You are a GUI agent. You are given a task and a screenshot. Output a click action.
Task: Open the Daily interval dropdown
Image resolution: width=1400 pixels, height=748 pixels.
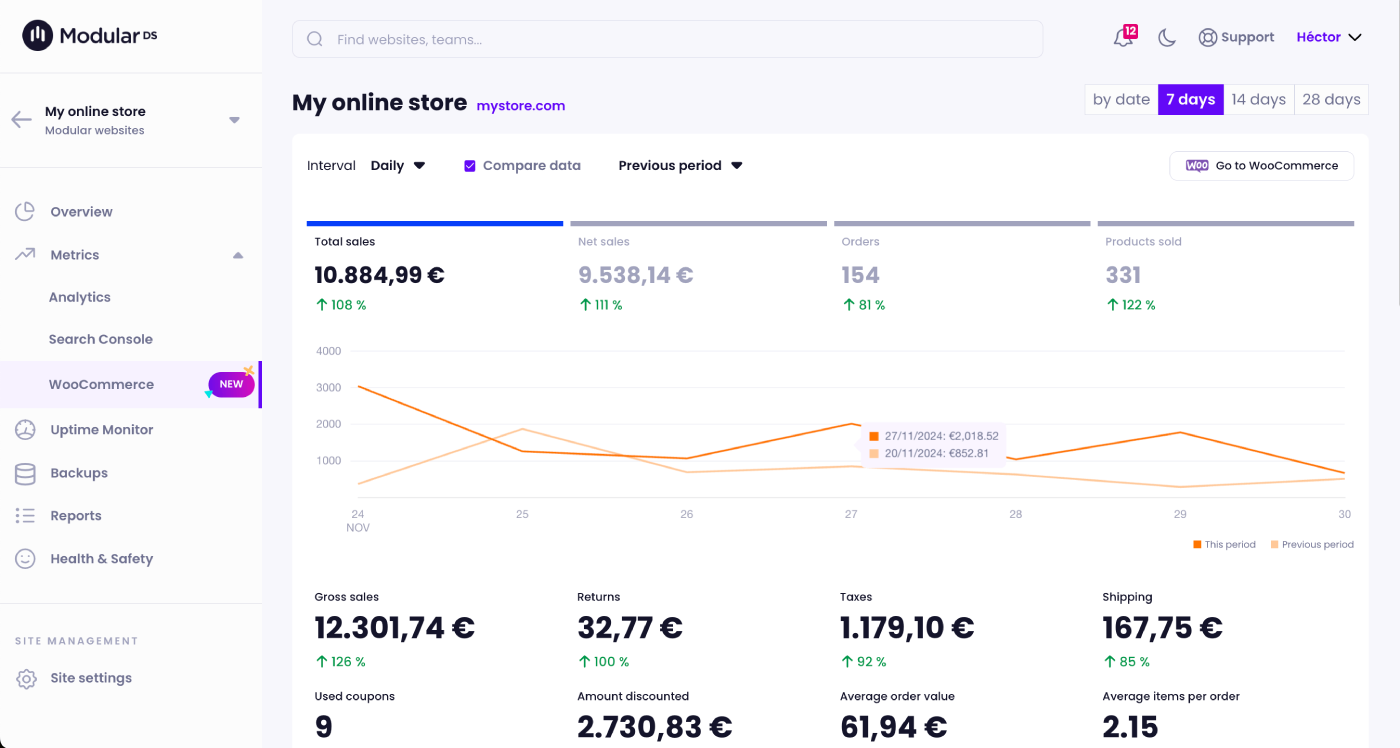coord(399,165)
